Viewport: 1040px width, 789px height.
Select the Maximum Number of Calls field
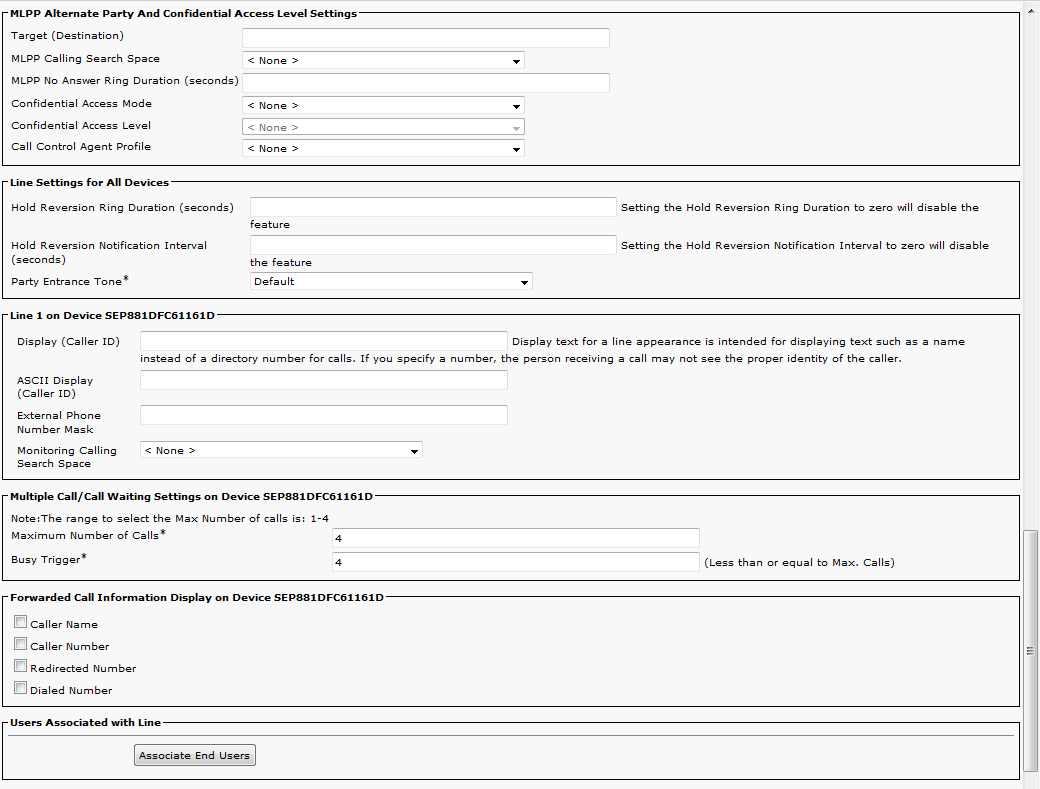515,539
